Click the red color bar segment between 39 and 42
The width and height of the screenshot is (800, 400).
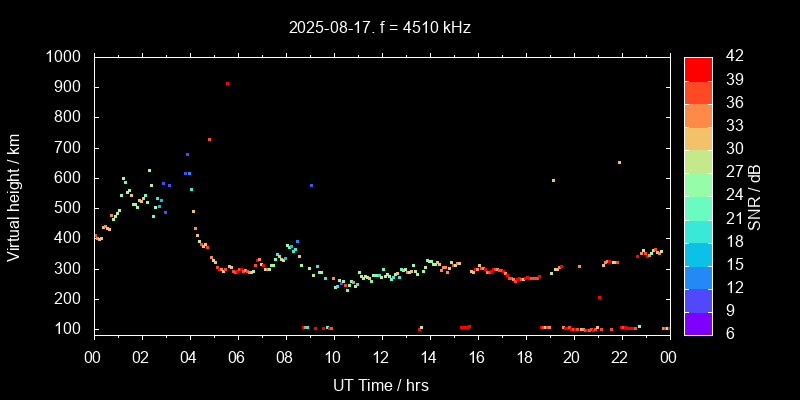[697, 68]
